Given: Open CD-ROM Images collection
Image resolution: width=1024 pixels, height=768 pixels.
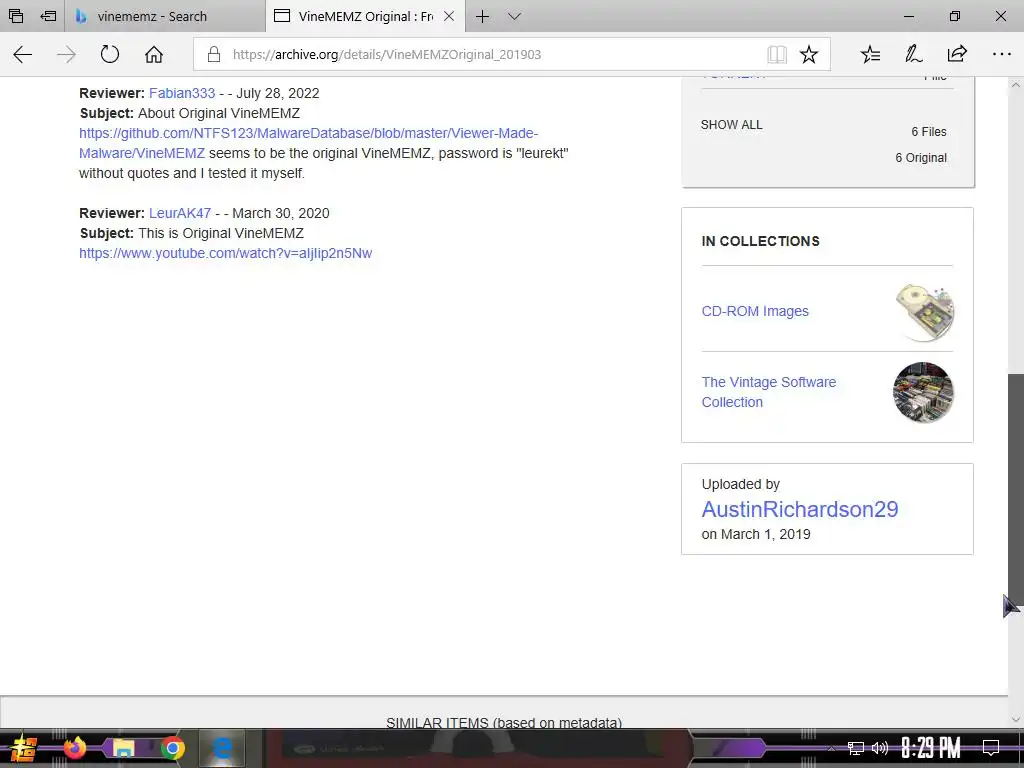Looking at the screenshot, I should (755, 311).
